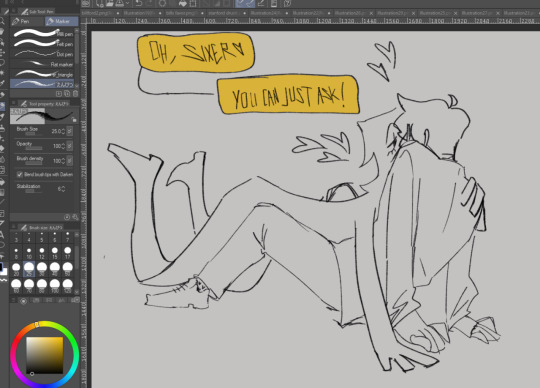Toggle Blend brush tips with Darken checkbox
540x388 pixels.
20,174
